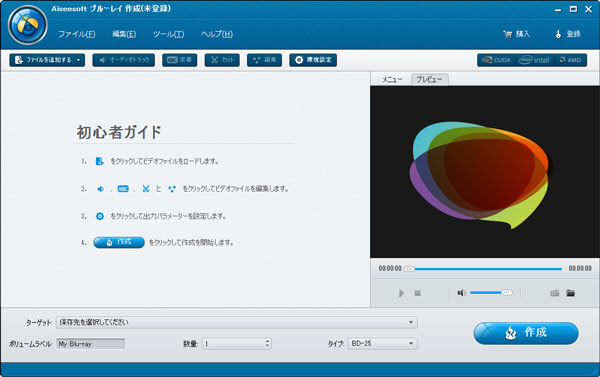Click the ABC subtitle icon in guide step 2
600x377 pixels.
[x=123, y=189]
